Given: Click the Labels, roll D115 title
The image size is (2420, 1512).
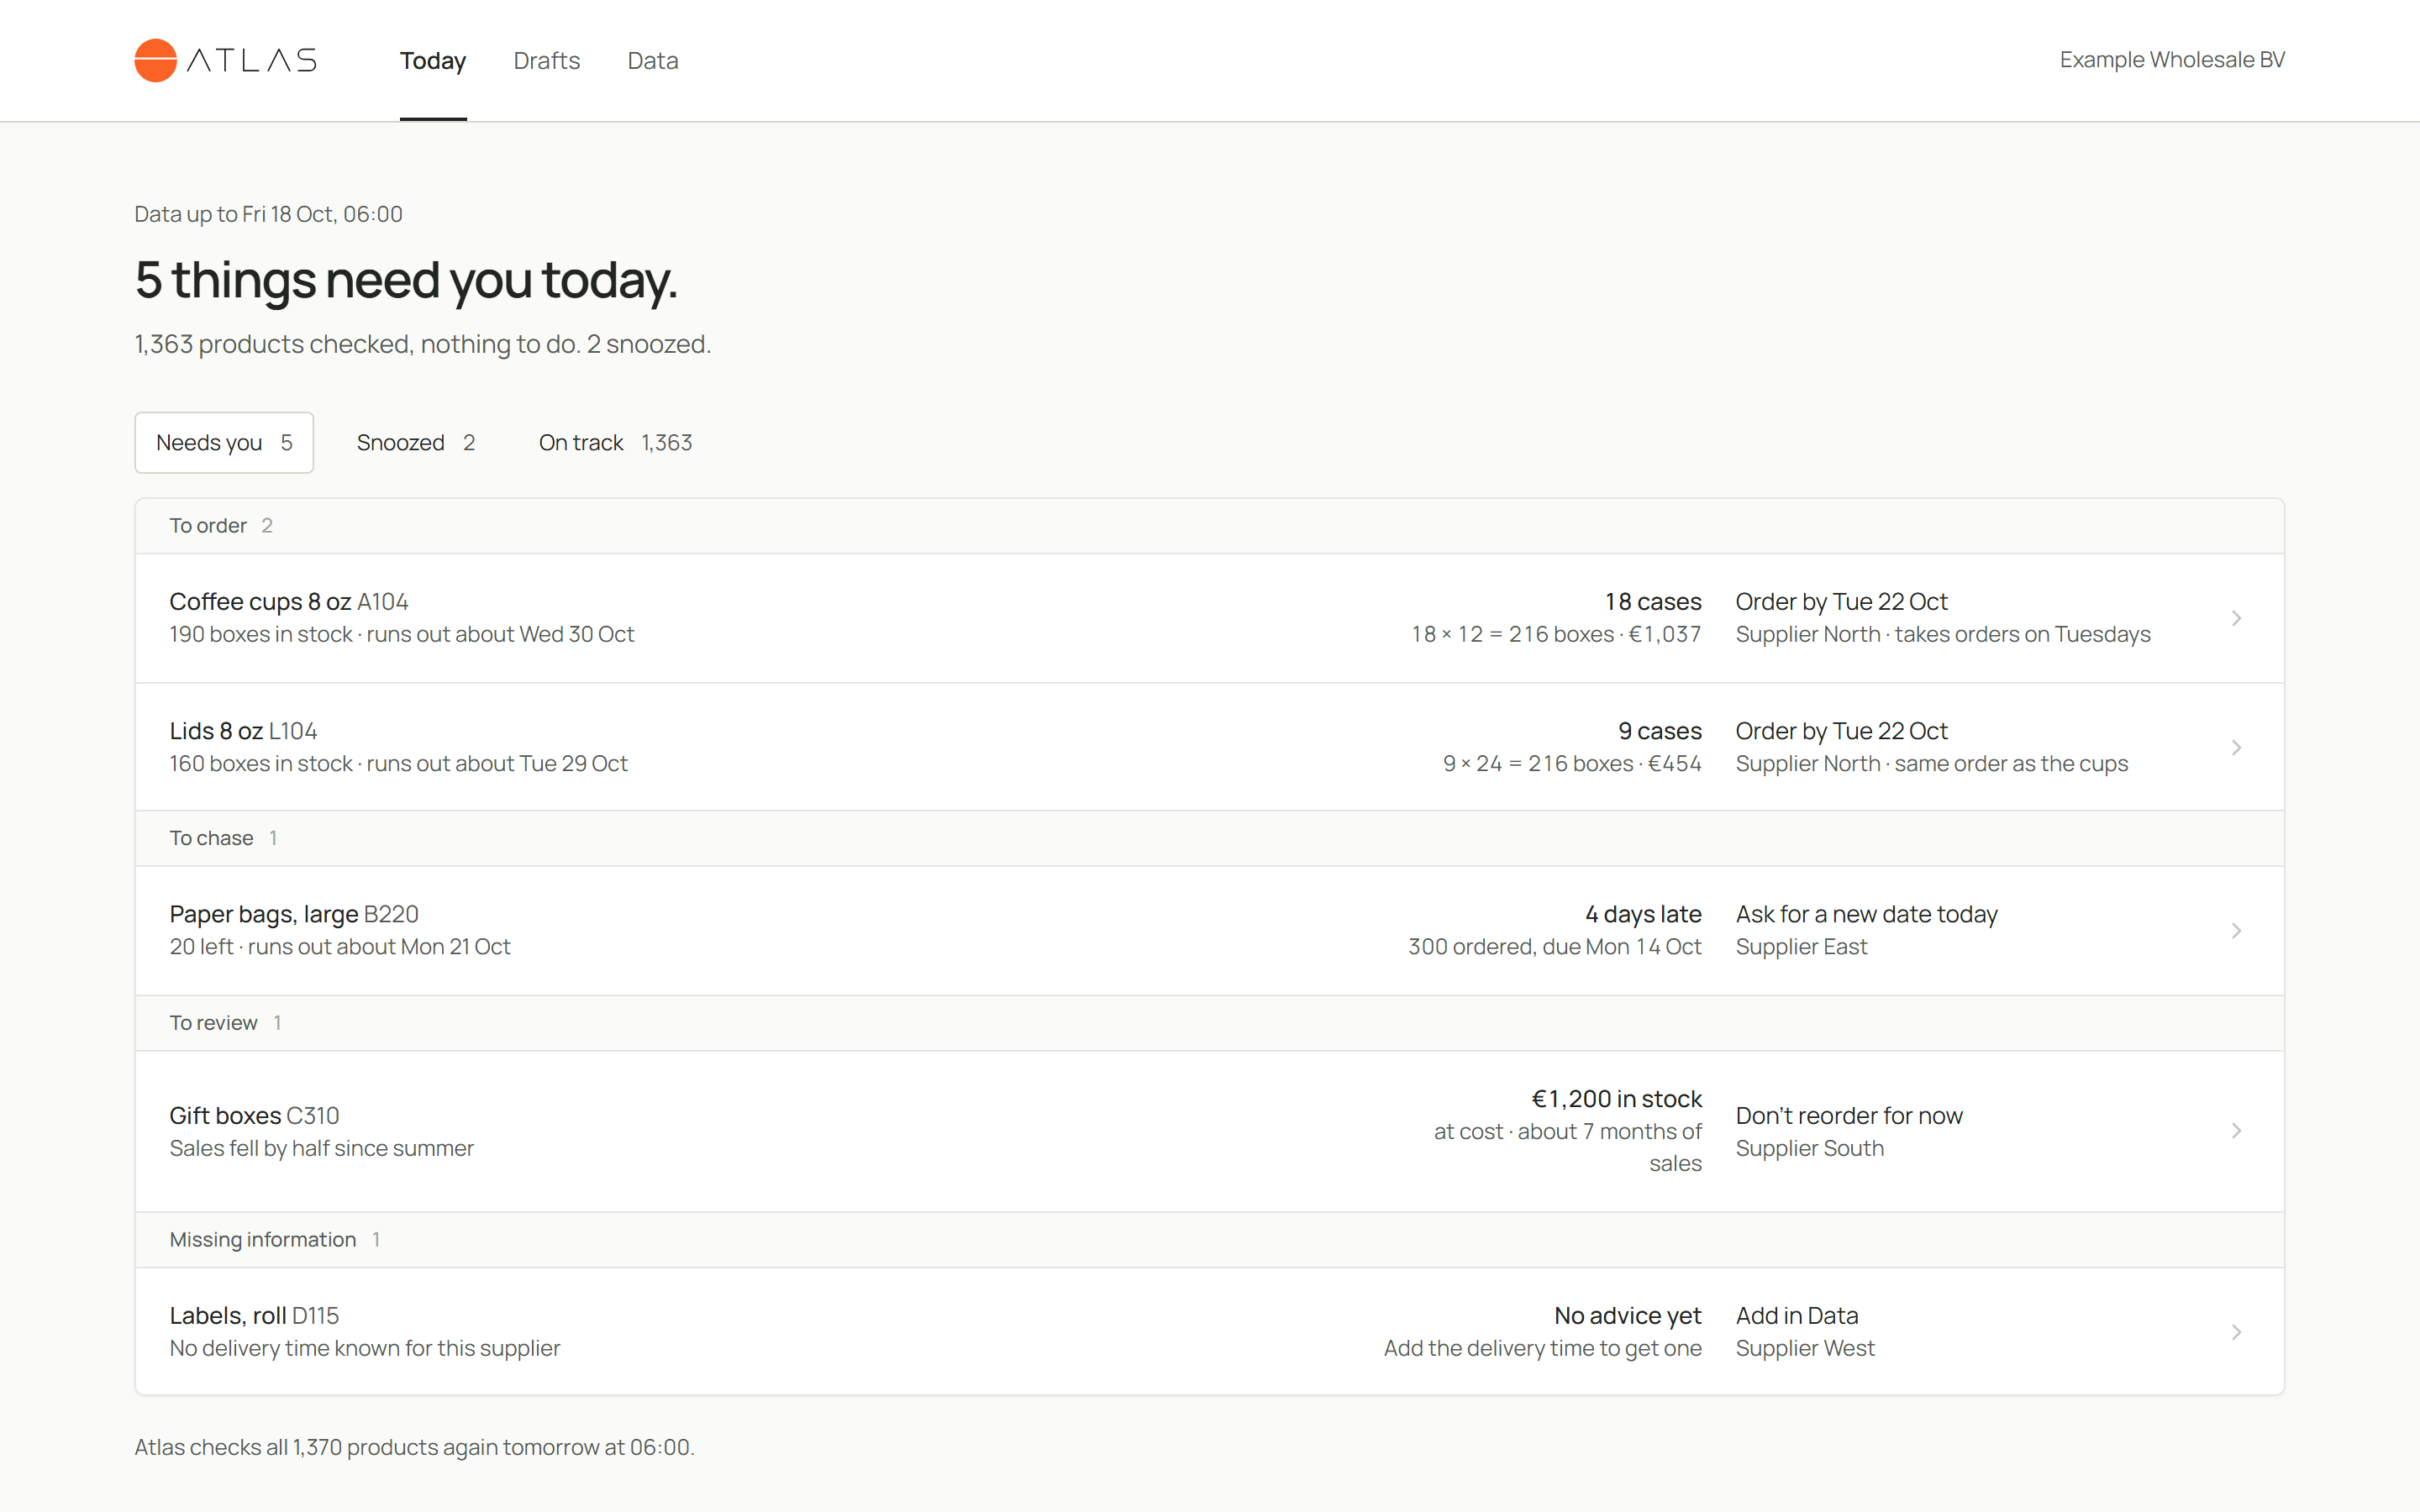Looking at the screenshot, I should 254,1316.
